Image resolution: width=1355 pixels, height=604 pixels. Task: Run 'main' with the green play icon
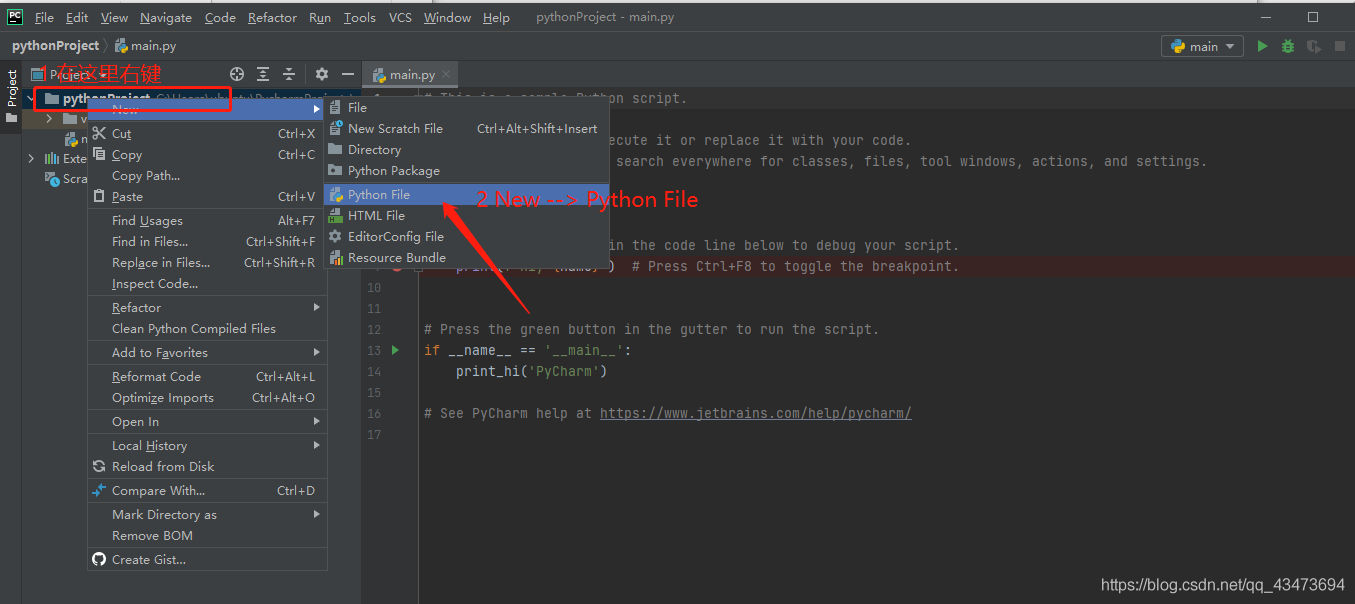pyautogui.click(x=1262, y=46)
